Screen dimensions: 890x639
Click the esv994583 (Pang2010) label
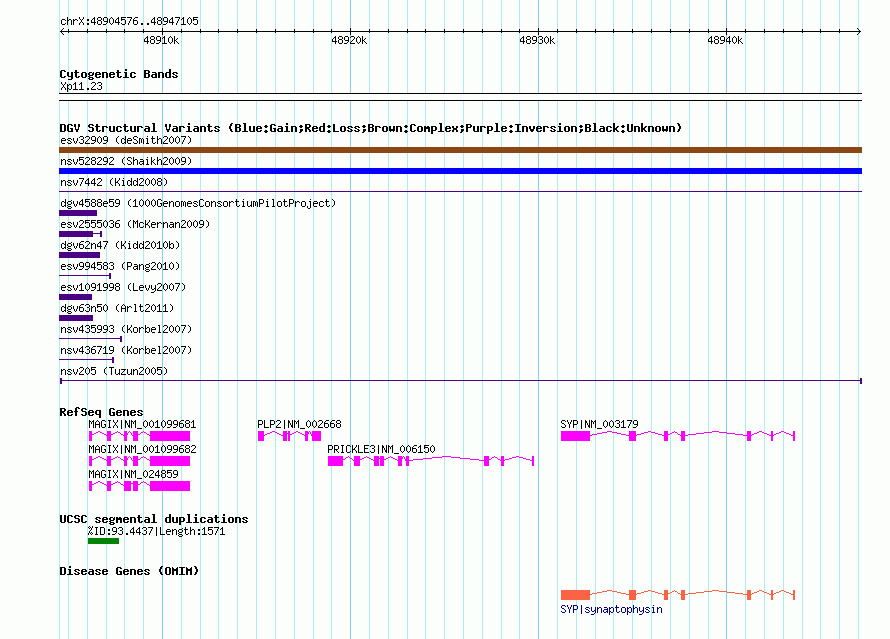pos(120,266)
